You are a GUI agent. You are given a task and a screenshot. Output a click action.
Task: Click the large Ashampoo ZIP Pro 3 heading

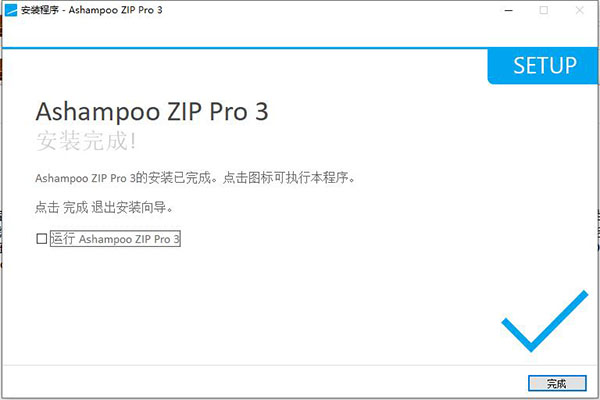[x=152, y=111]
